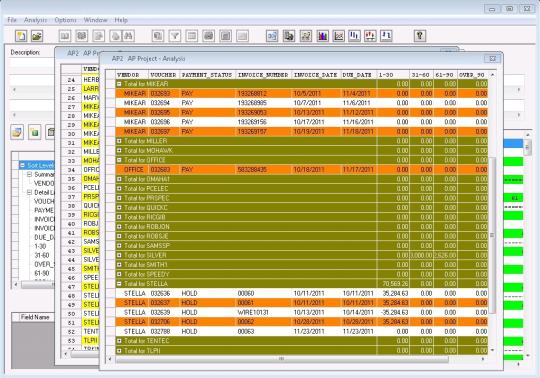Click the OVER_90 column header
The width and height of the screenshot is (540, 378).
[x=472, y=75]
